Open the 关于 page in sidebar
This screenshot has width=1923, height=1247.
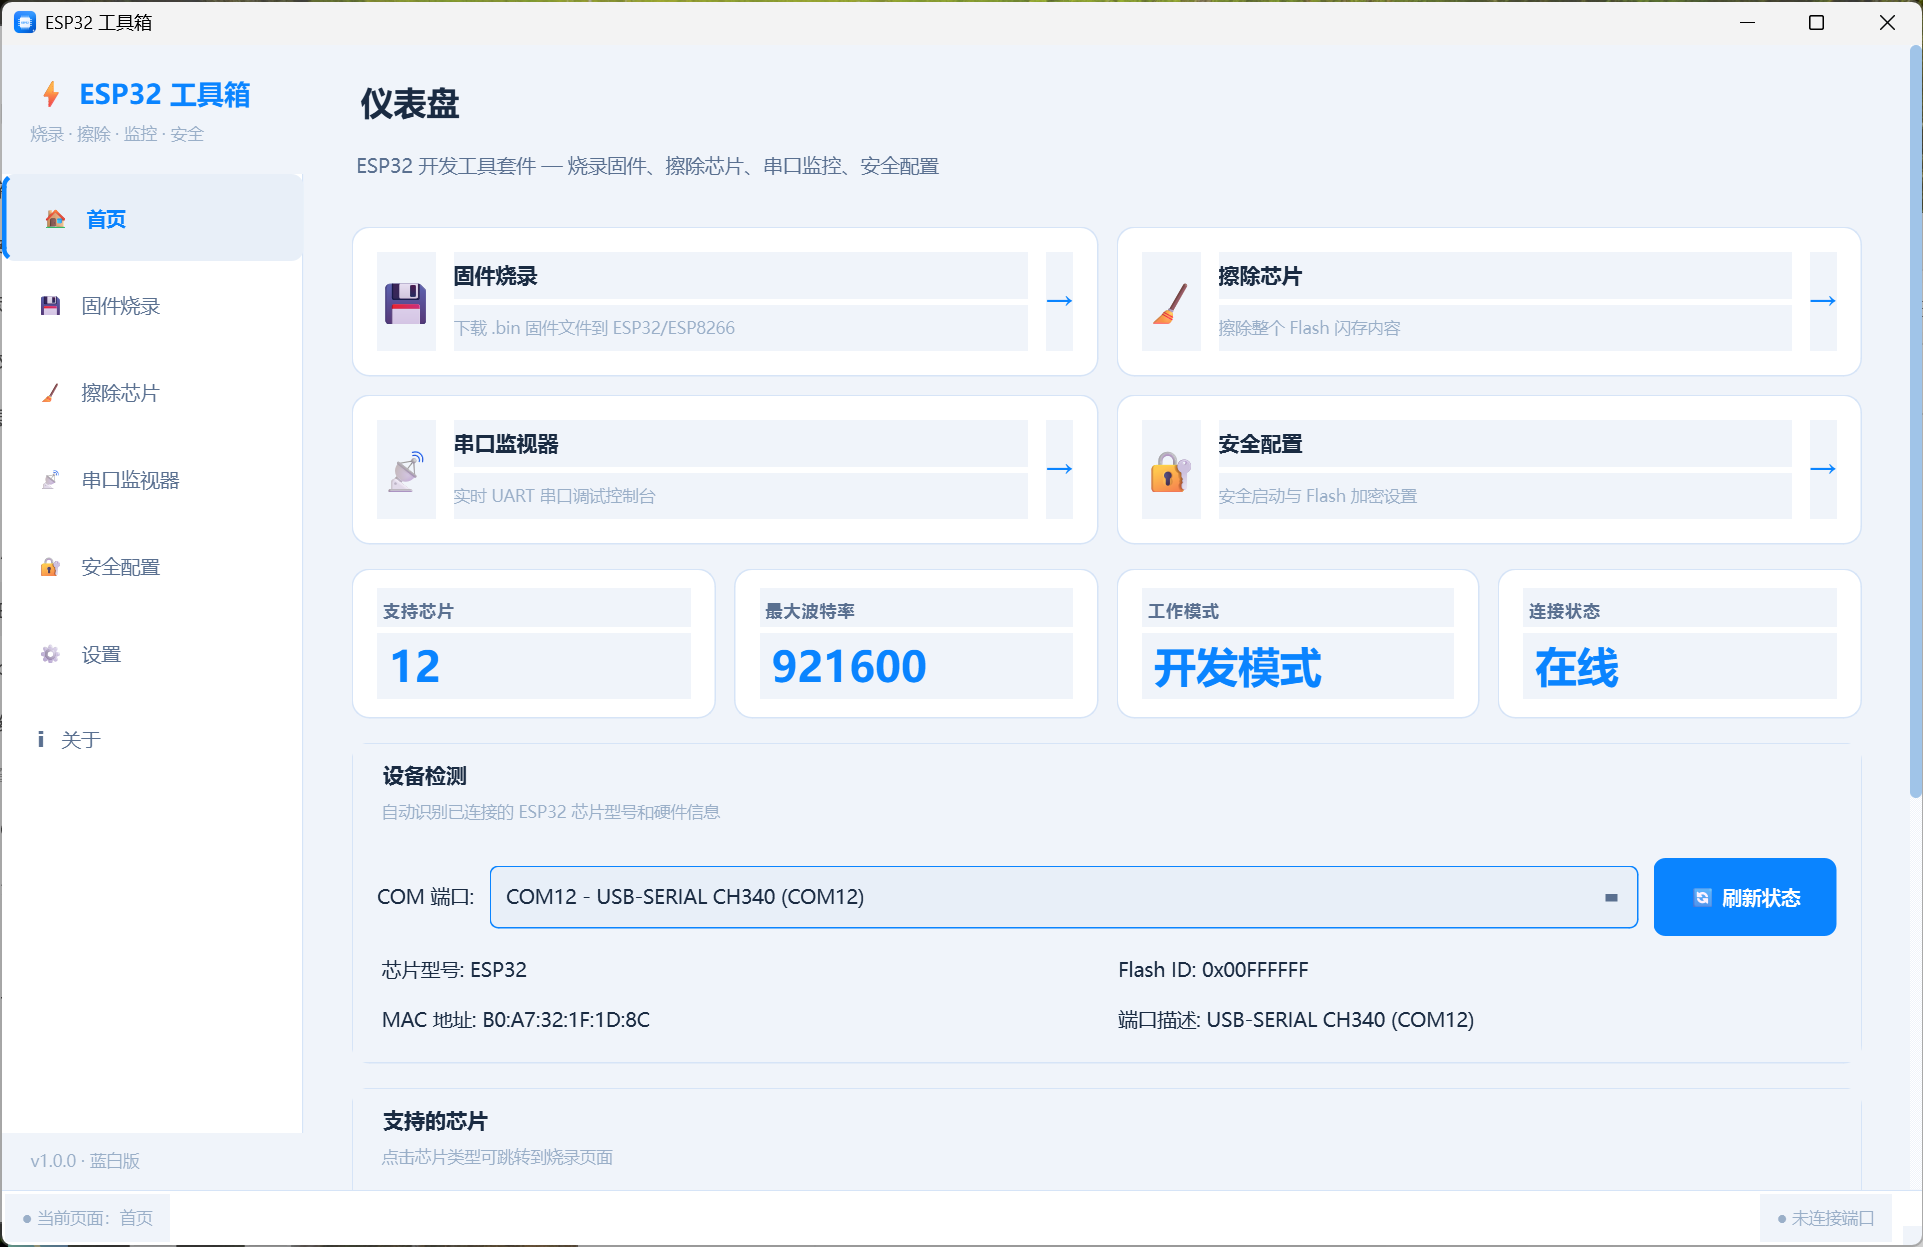(153, 739)
